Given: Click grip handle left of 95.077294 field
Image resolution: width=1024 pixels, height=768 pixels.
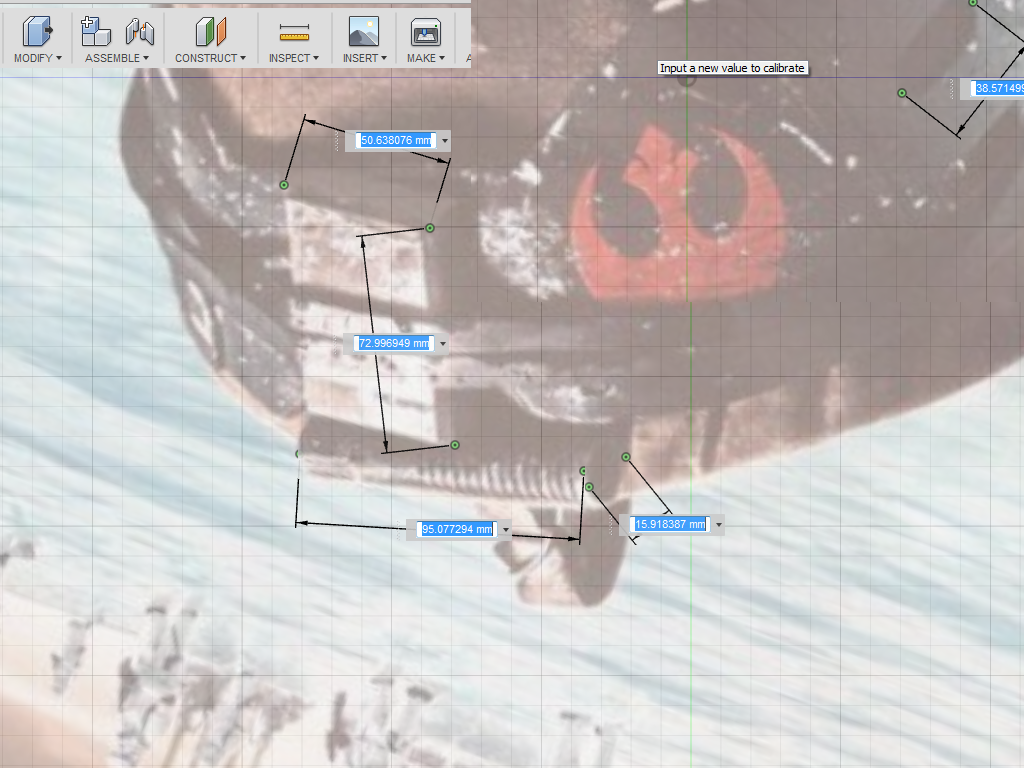Looking at the screenshot, I should pos(399,530).
